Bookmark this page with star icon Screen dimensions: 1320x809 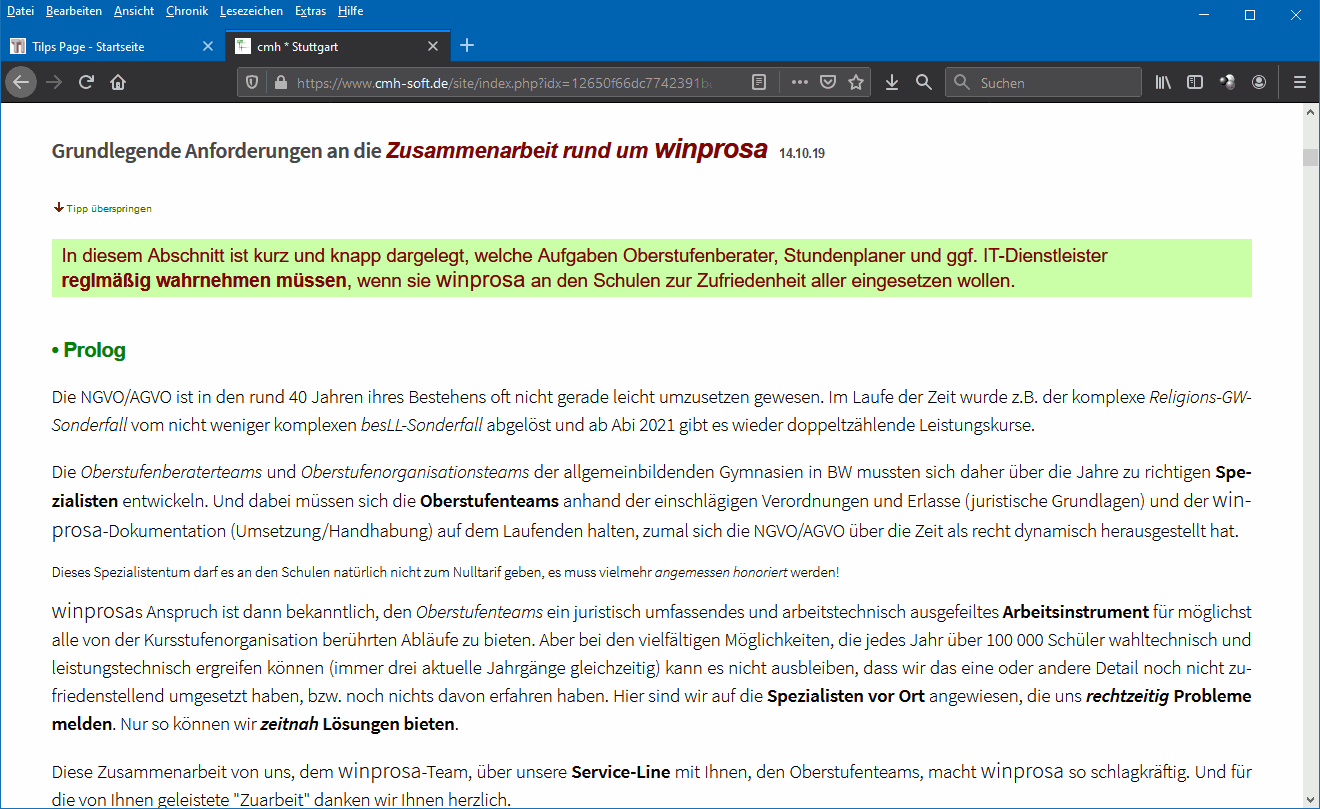click(x=856, y=83)
